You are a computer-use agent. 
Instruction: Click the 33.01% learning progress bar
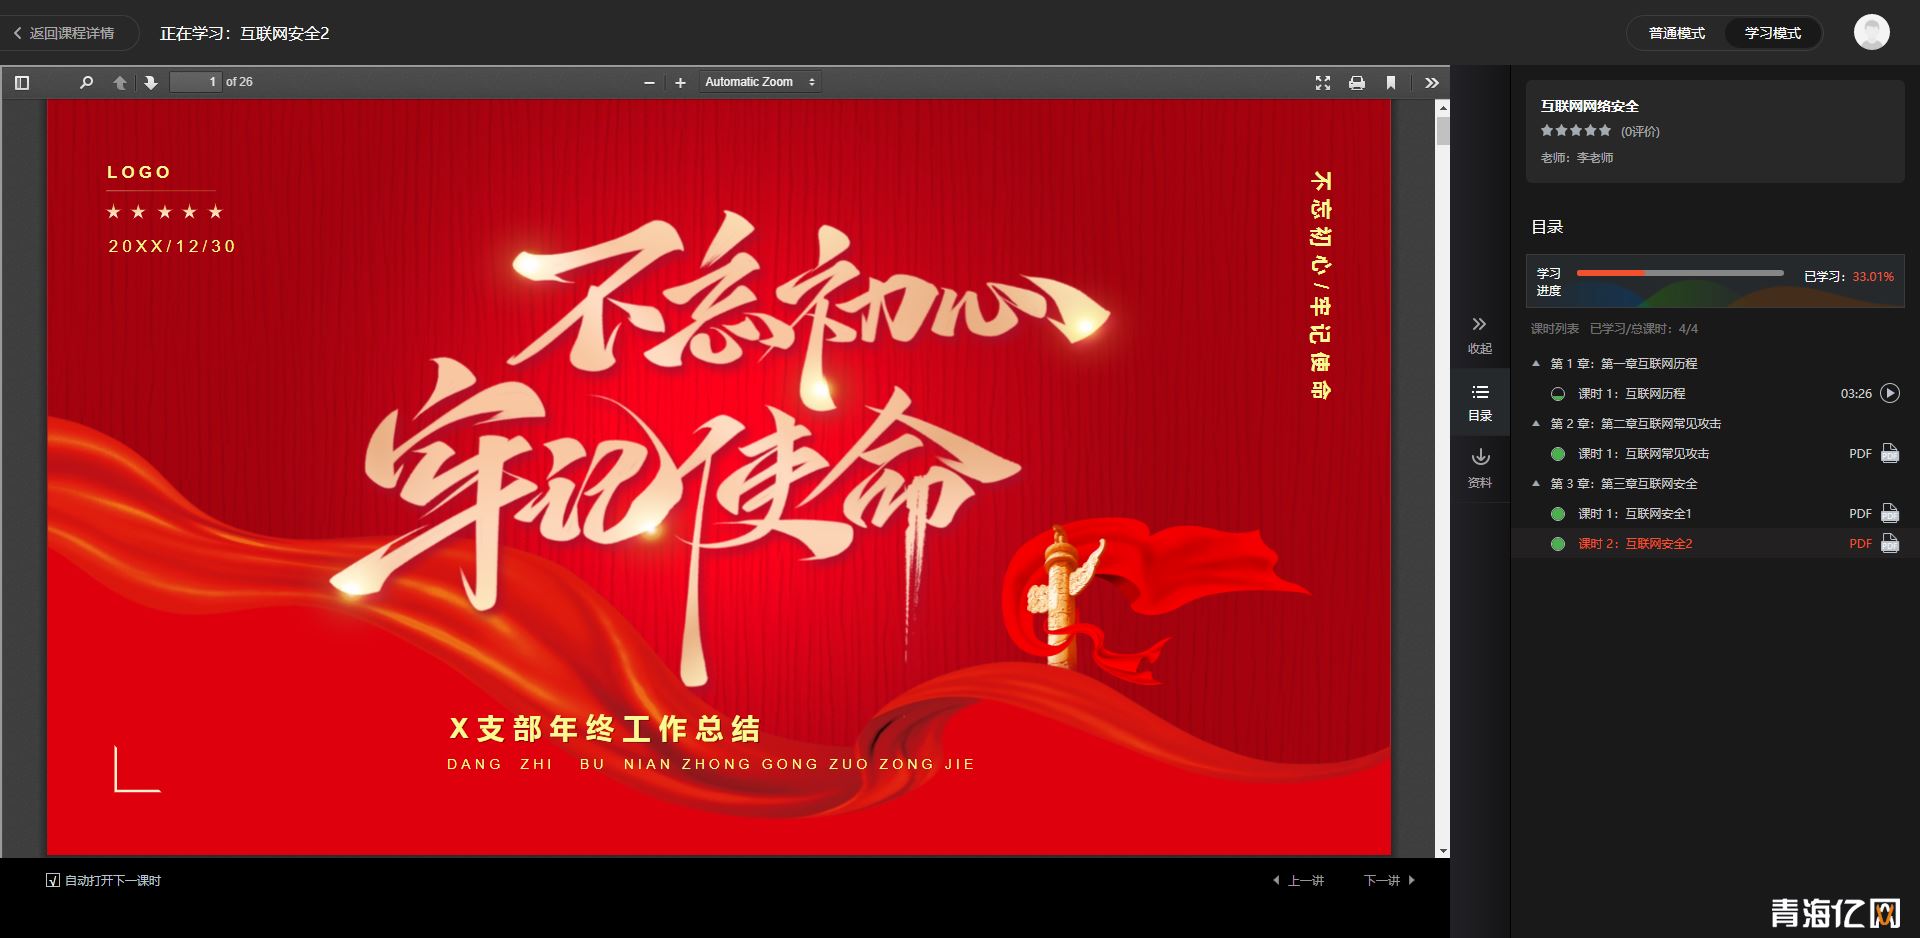(x=1680, y=272)
